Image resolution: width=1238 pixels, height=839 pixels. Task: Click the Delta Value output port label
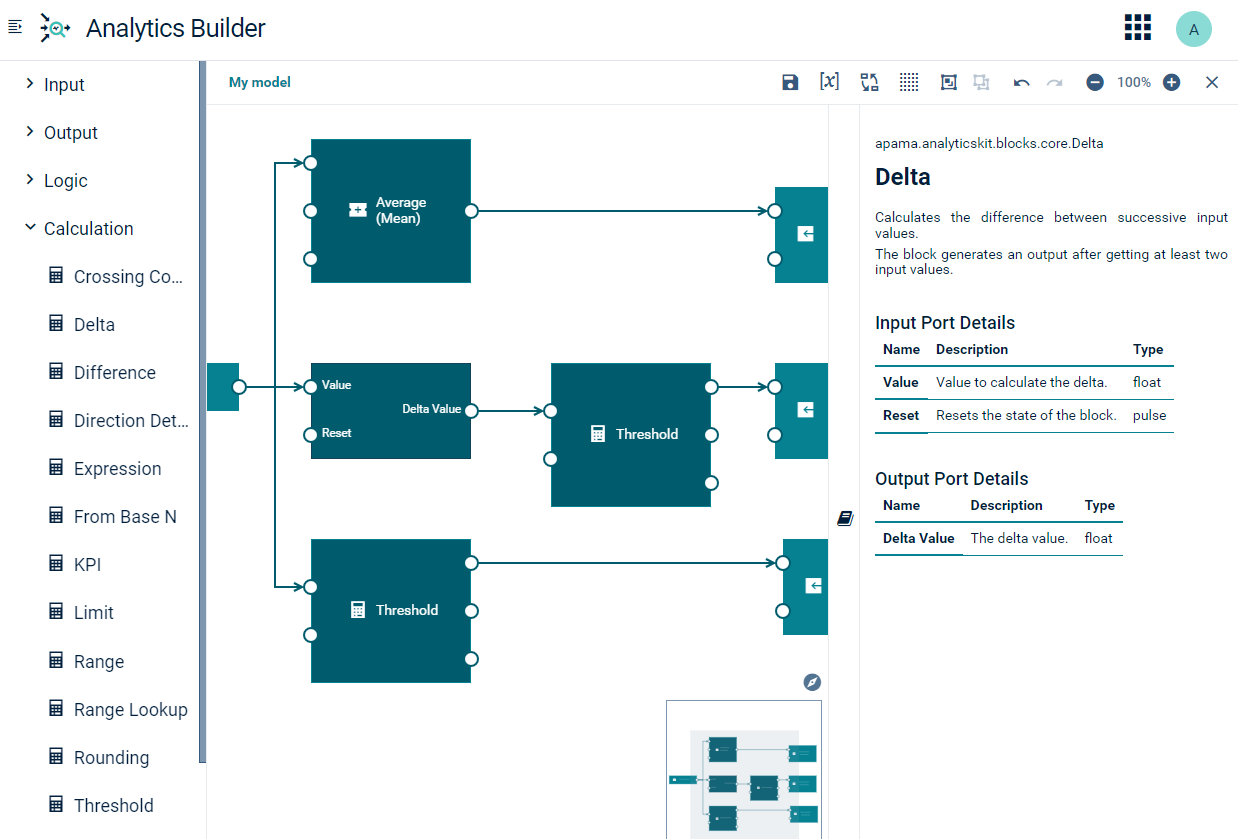[x=432, y=409]
